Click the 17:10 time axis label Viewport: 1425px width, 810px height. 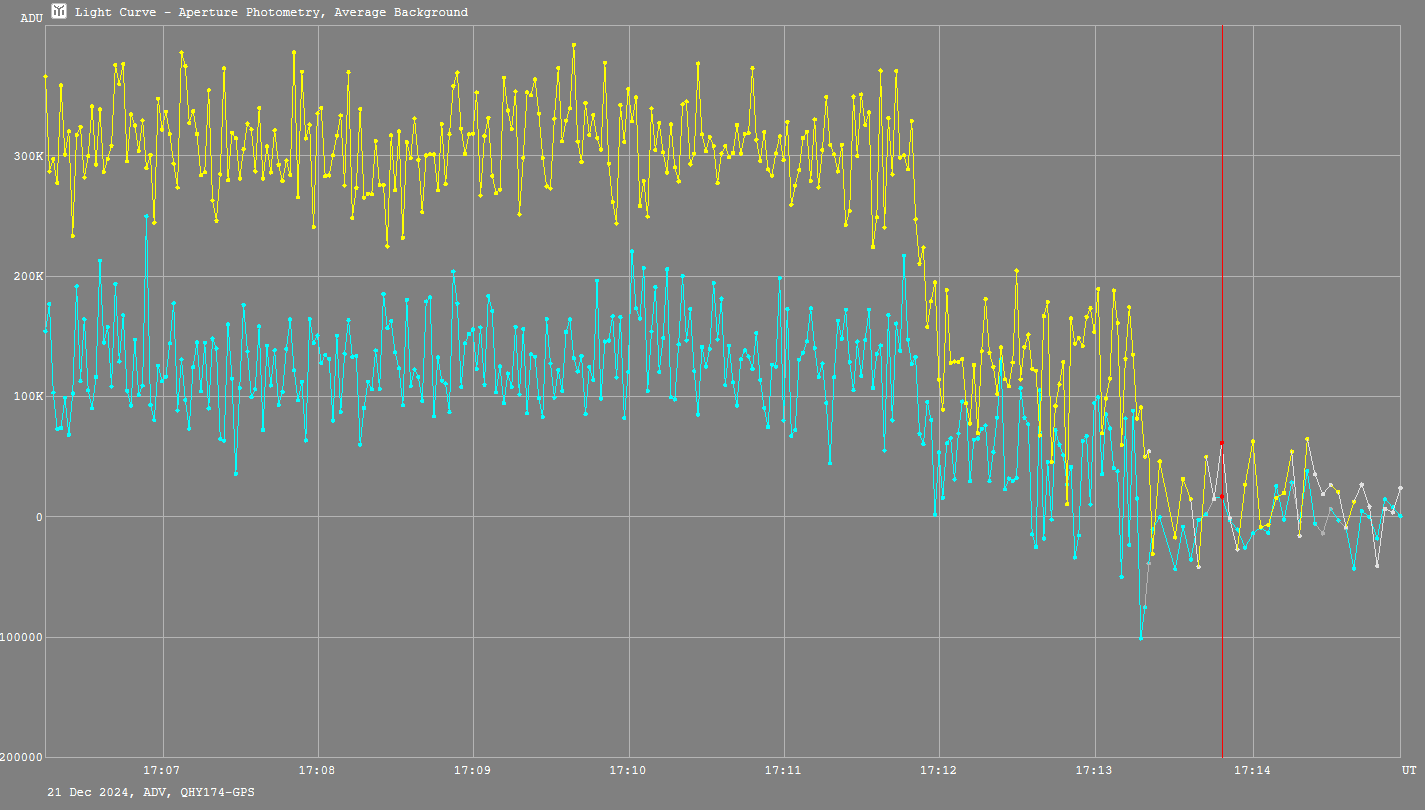tap(628, 770)
